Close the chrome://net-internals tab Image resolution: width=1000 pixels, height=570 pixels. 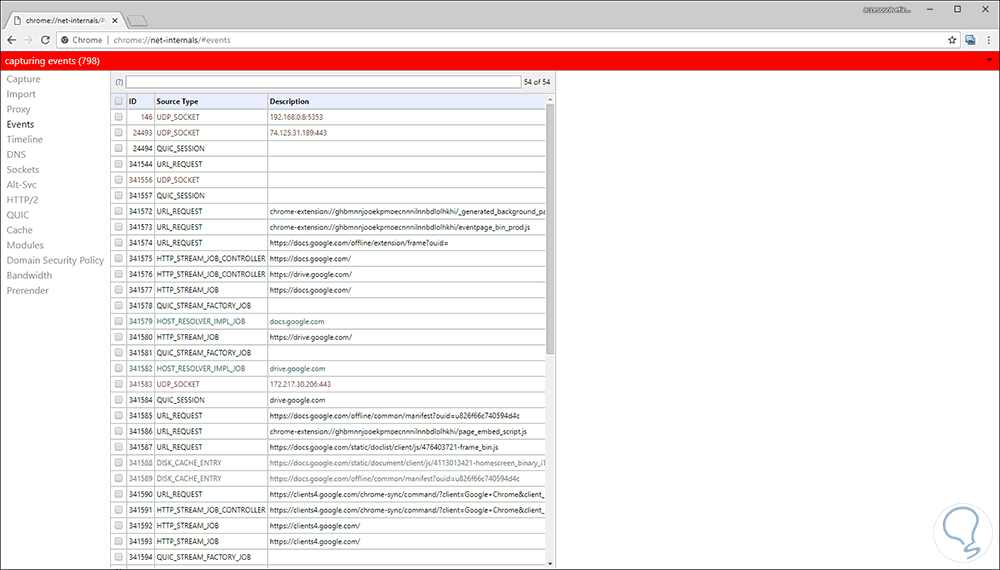coord(115,20)
